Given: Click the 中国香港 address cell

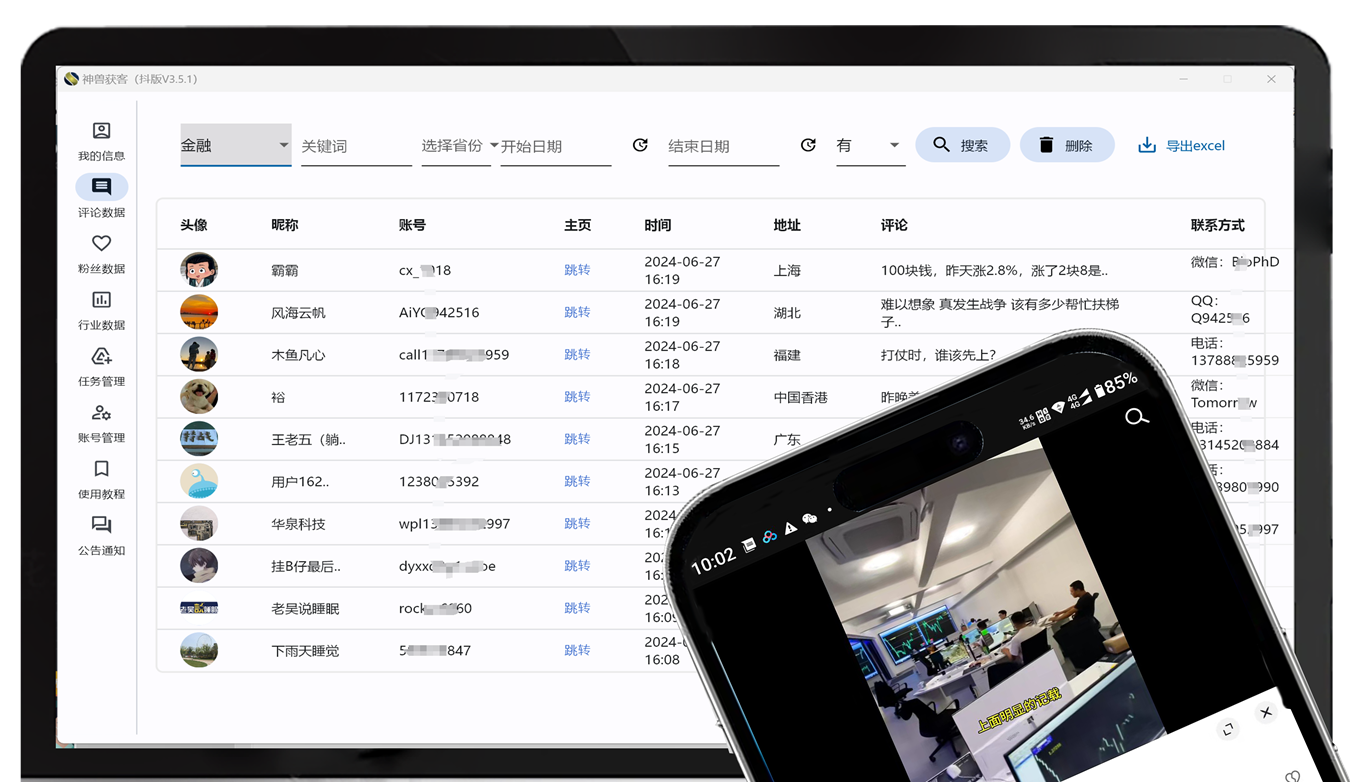Looking at the screenshot, I should click(801, 397).
